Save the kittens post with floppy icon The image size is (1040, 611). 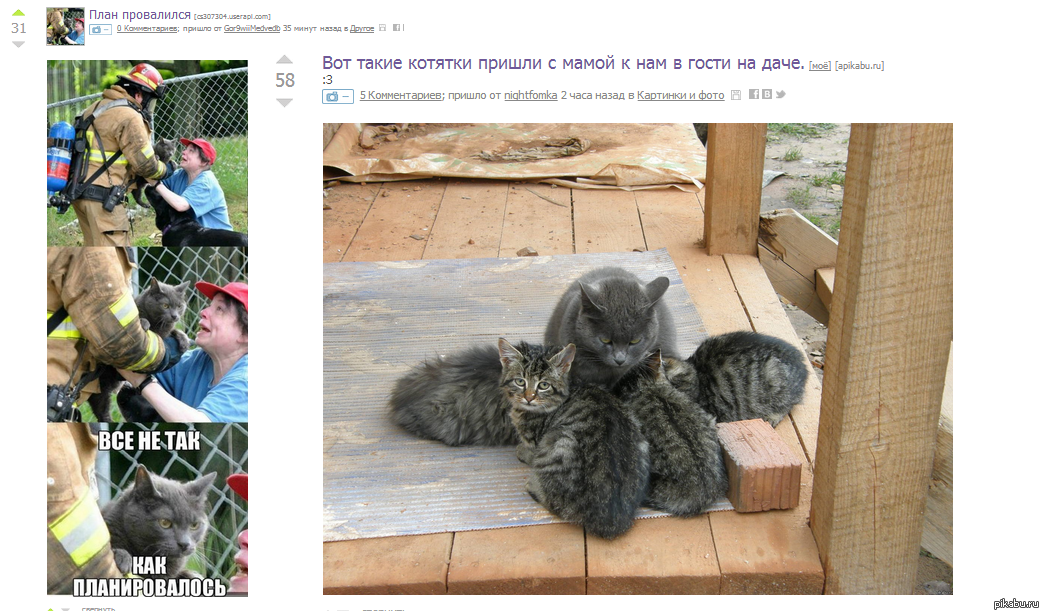point(736,95)
